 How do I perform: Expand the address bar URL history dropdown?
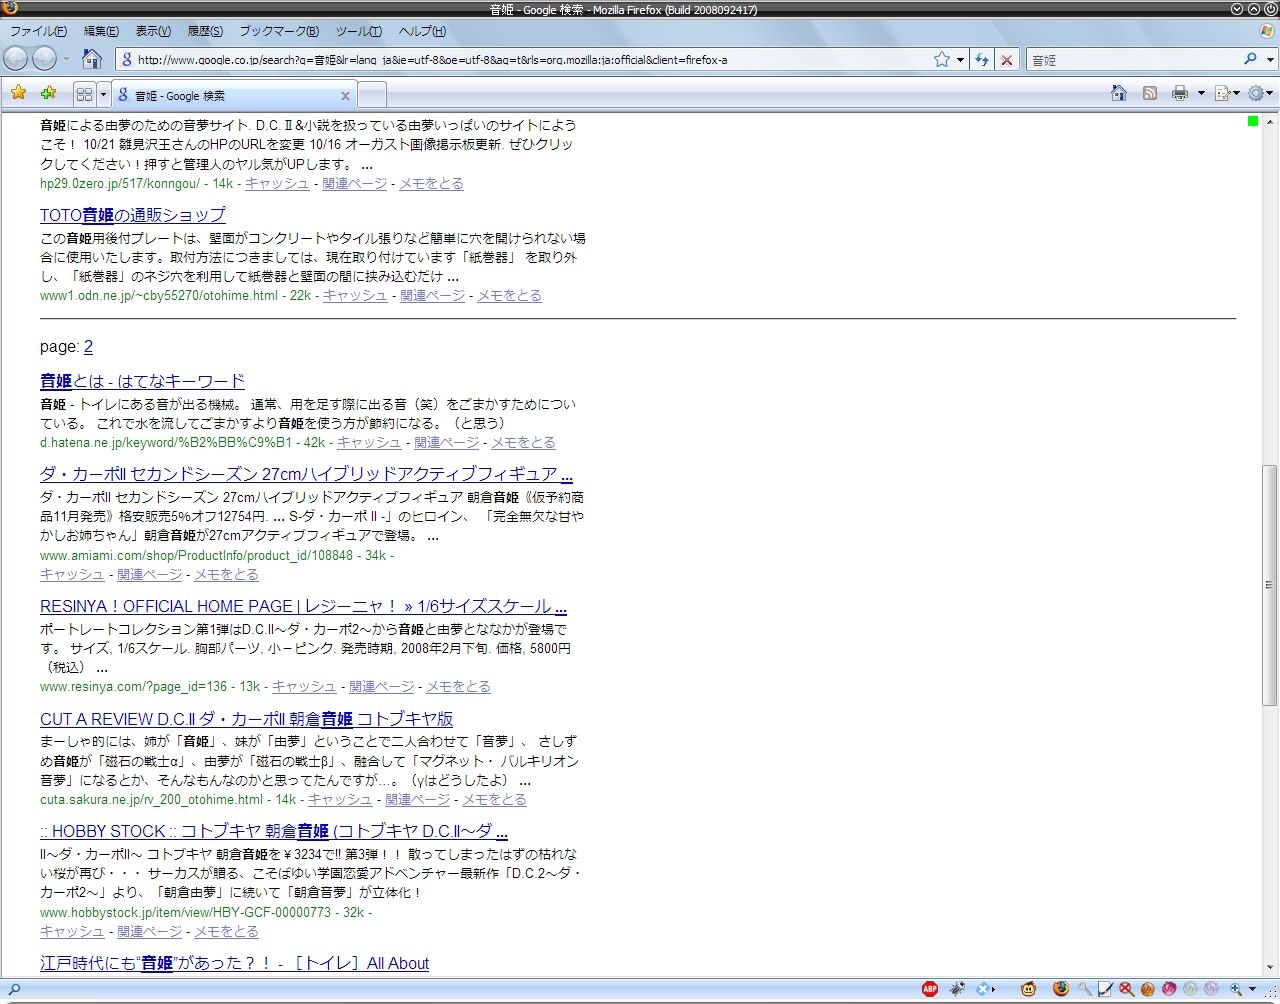point(960,60)
